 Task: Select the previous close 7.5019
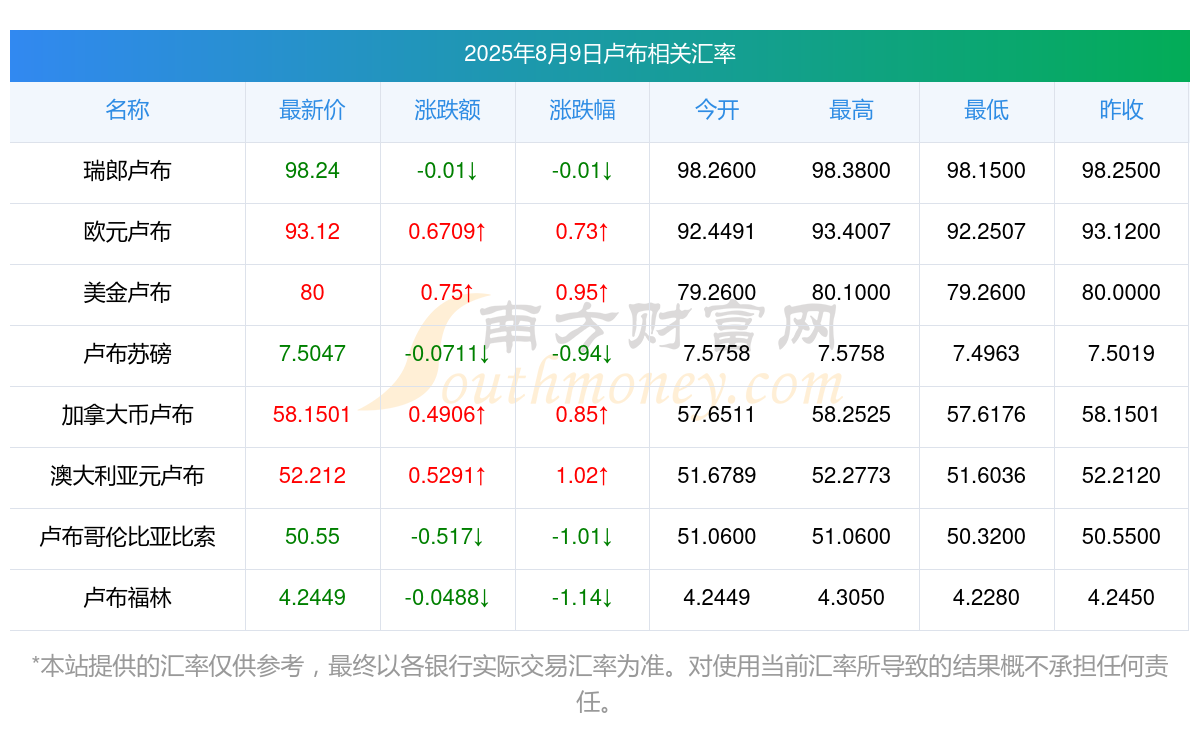1121,354
